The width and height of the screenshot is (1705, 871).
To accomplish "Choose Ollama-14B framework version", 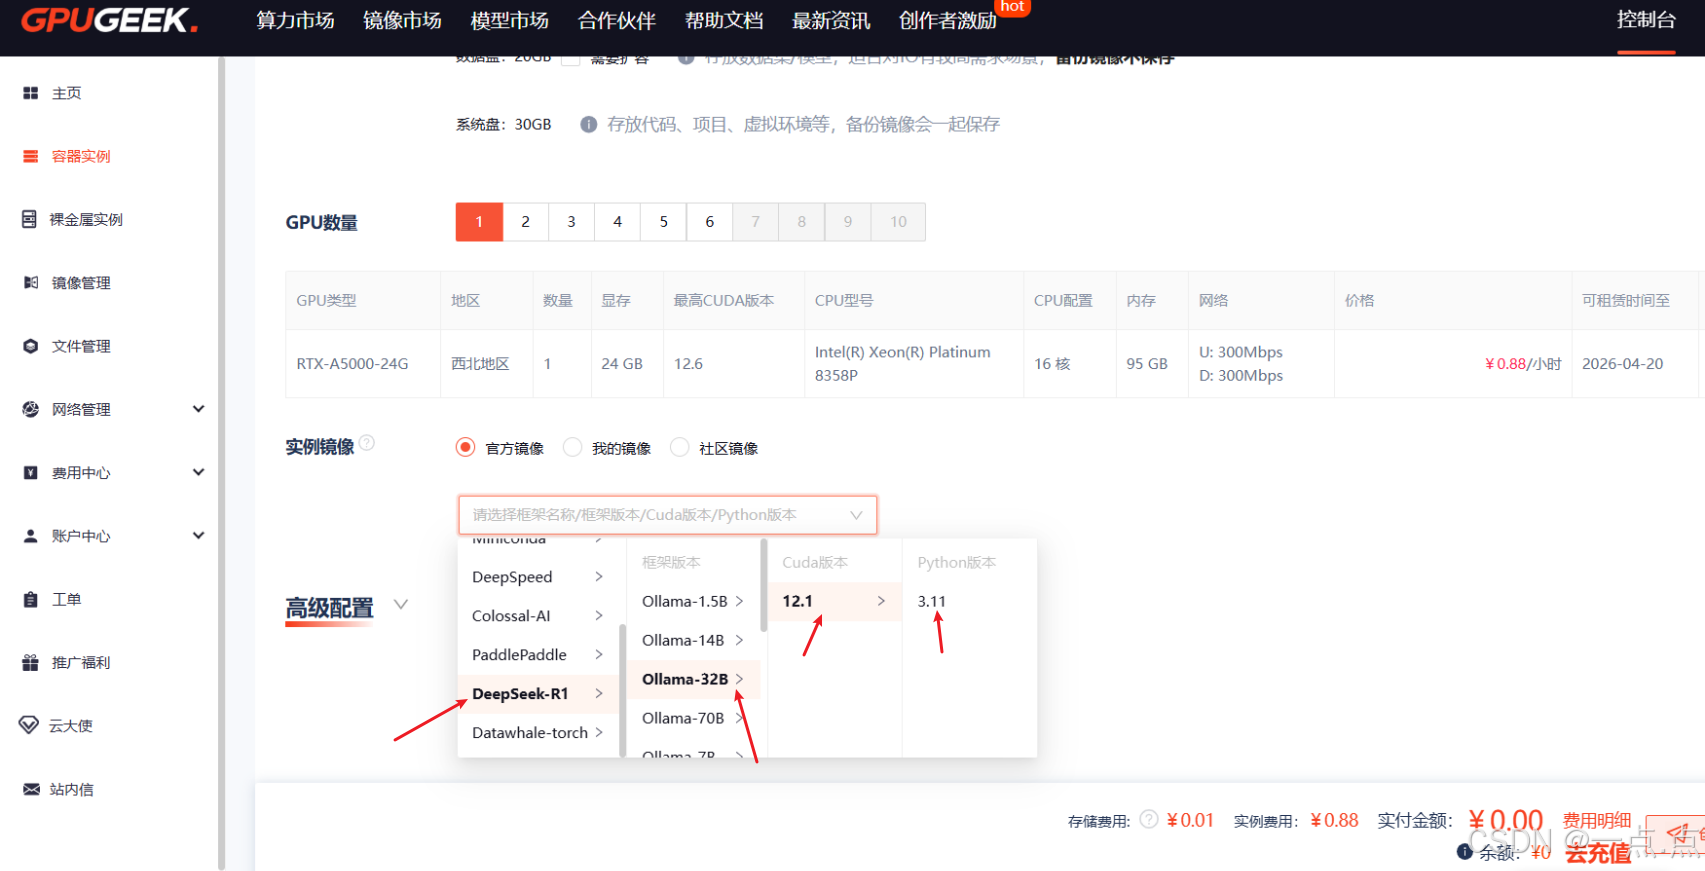I will click(693, 640).
